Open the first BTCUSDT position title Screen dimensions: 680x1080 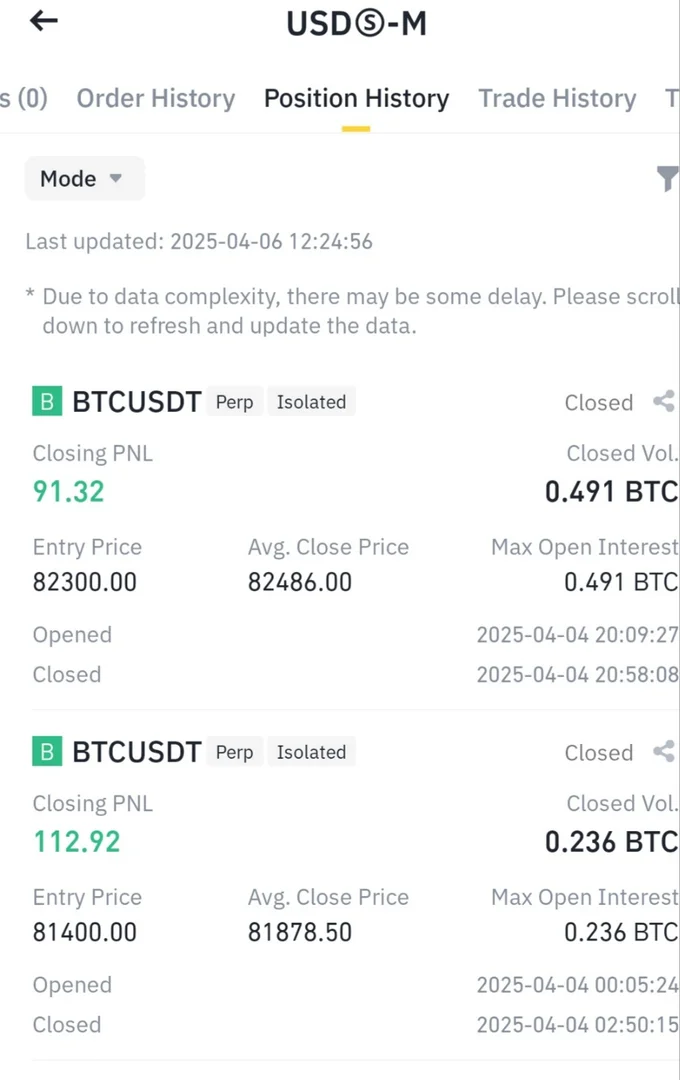point(137,402)
